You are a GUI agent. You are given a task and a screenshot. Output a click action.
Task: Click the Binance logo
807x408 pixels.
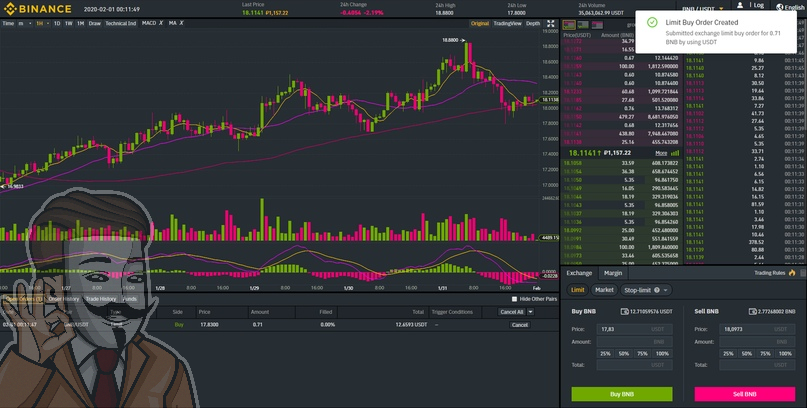(38, 9)
